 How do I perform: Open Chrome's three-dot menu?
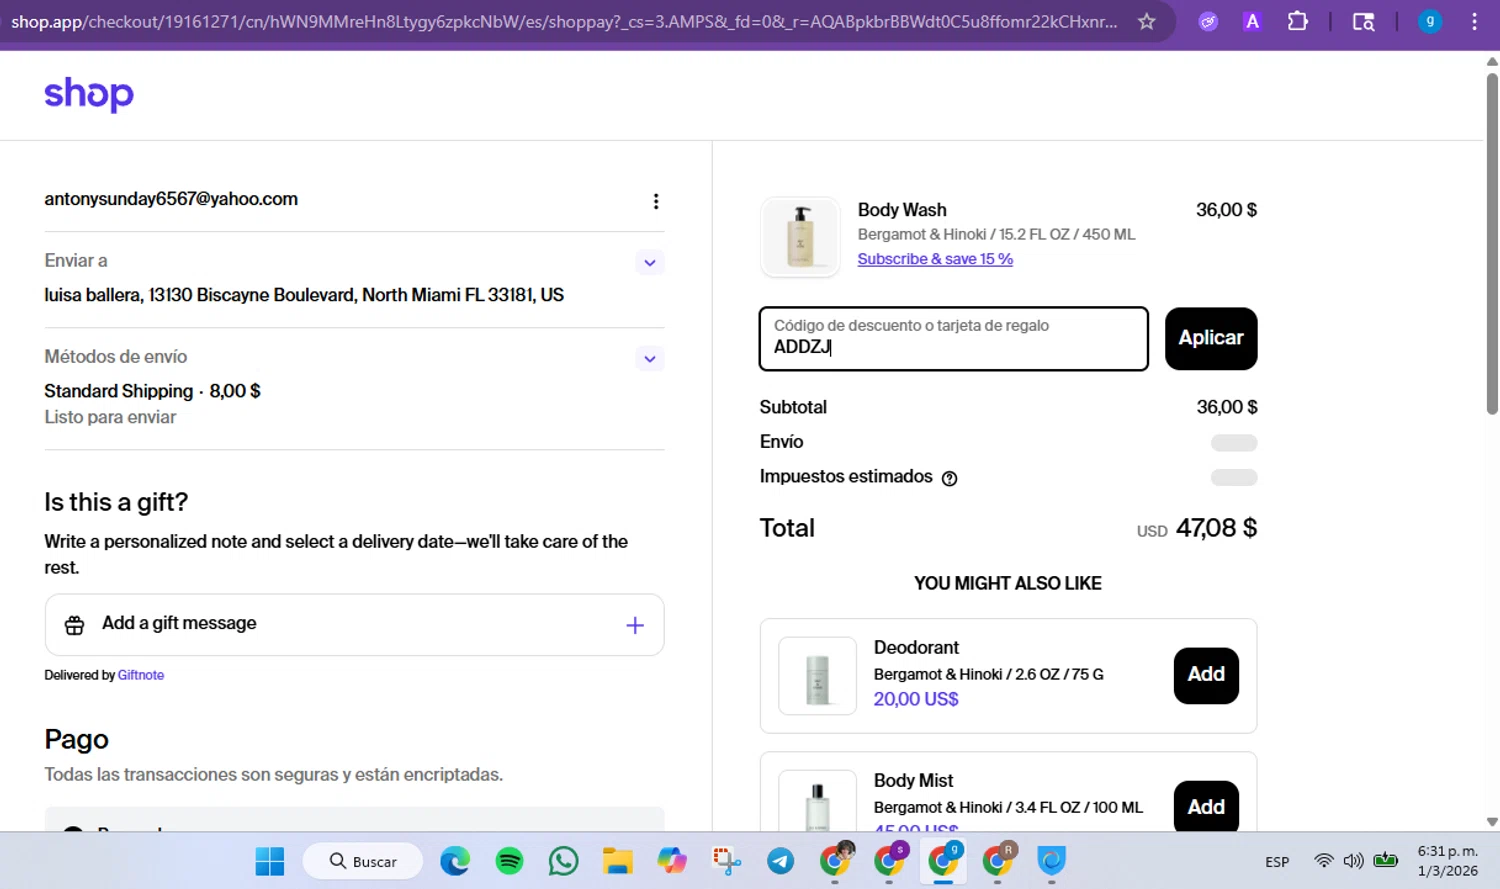(x=1474, y=21)
